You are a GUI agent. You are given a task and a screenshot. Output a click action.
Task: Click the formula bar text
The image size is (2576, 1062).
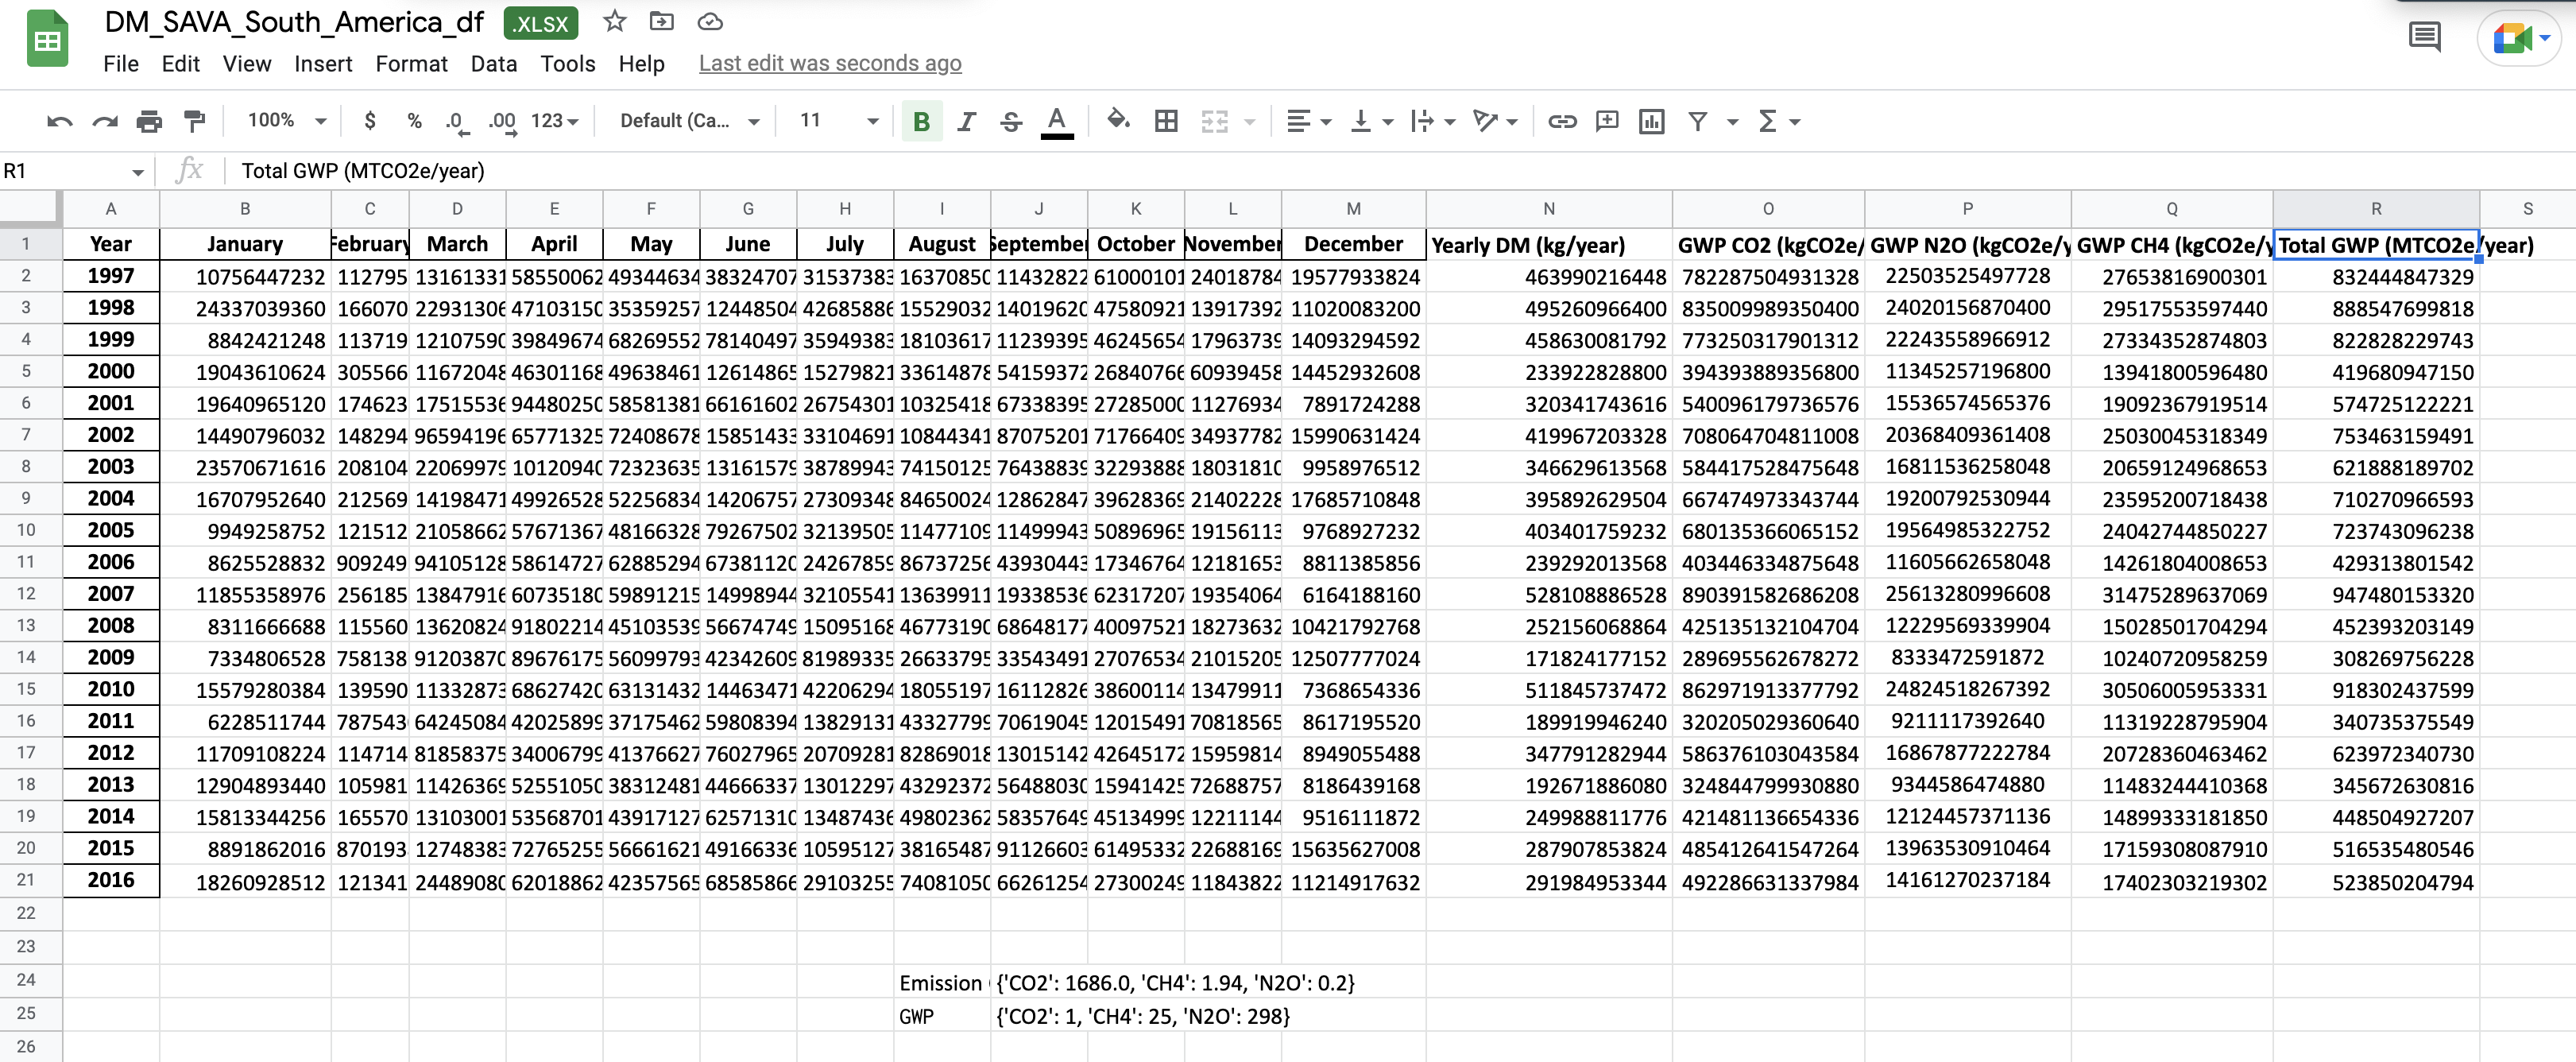click(363, 171)
